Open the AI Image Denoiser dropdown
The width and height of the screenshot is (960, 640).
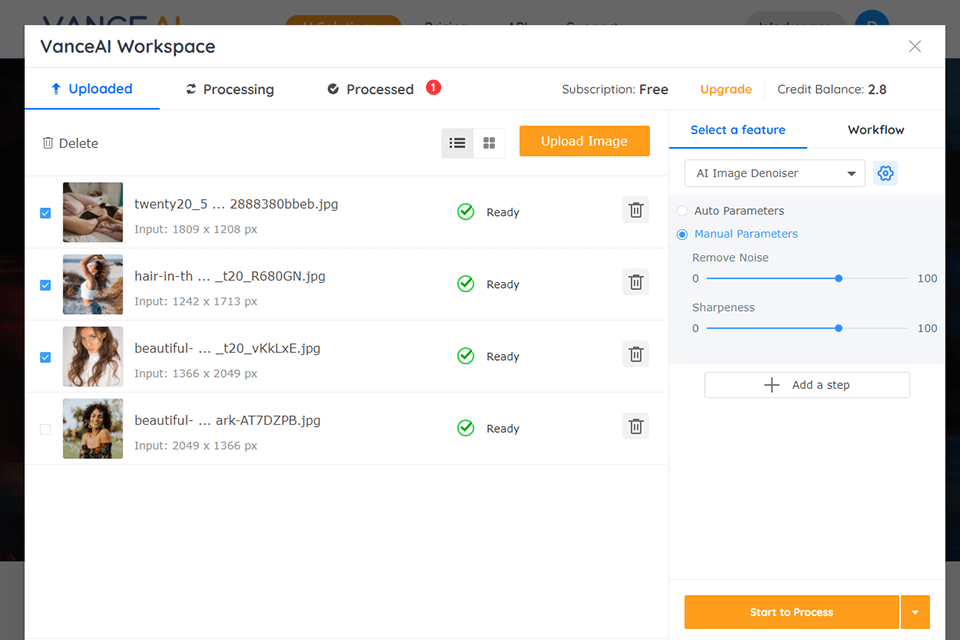pos(775,173)
